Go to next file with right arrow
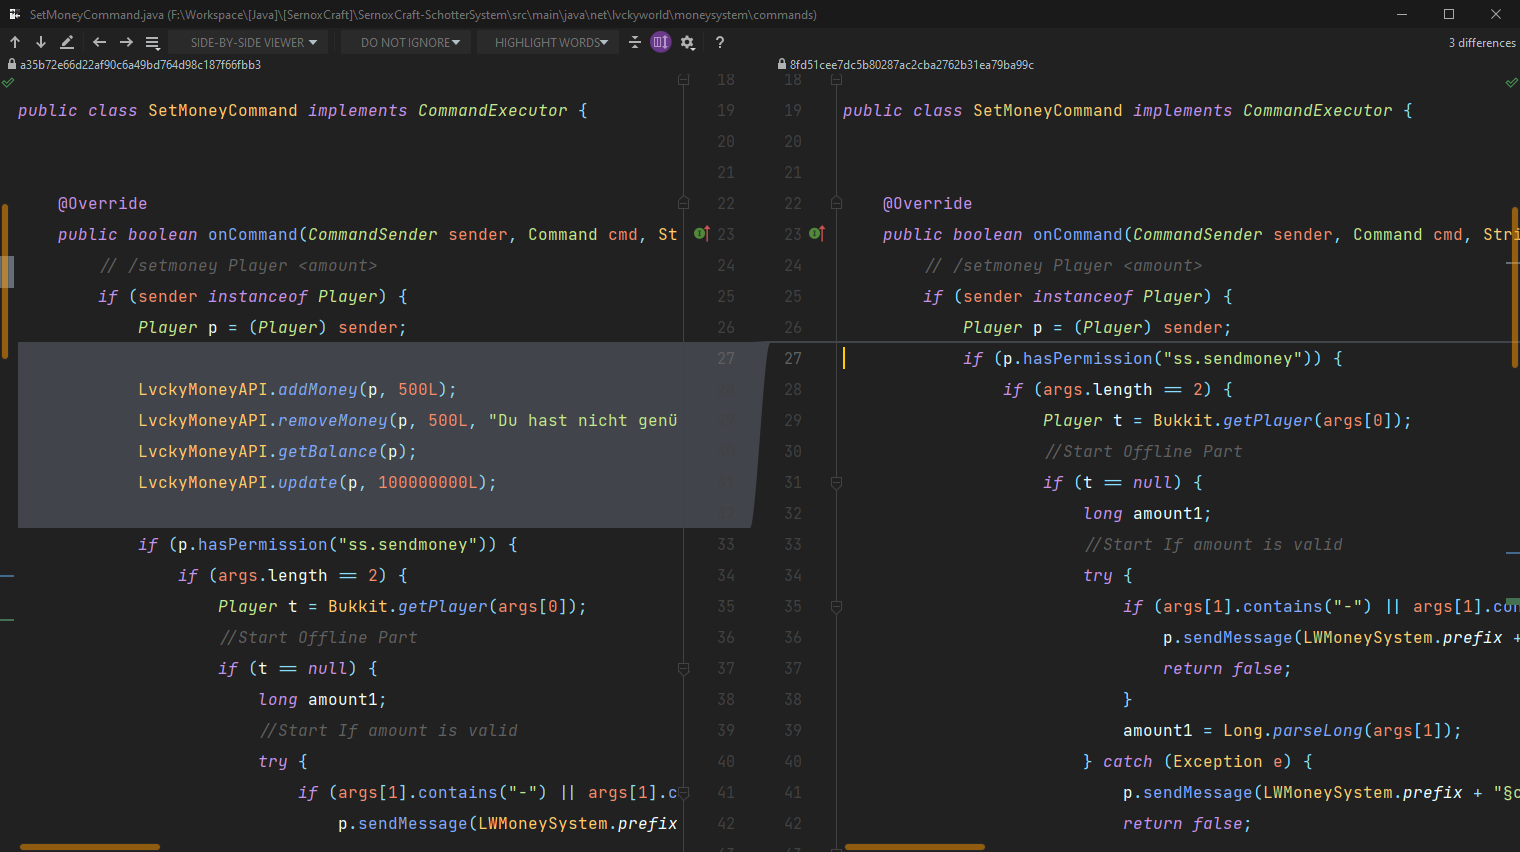 126,42
